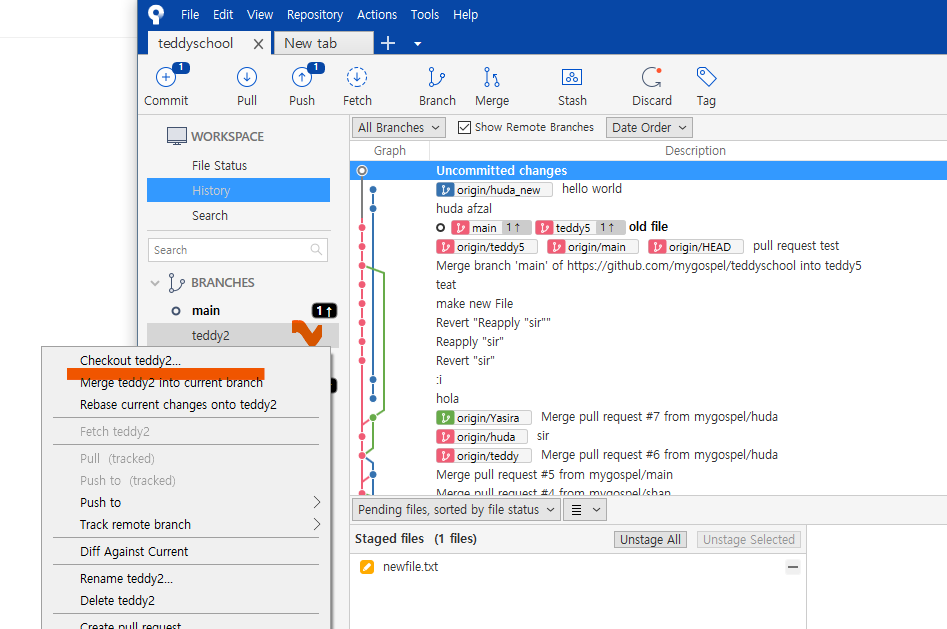This screenshot has width=947, height=629.
Task: Open tab list dropdown arrow
Action: pos(417,44)
